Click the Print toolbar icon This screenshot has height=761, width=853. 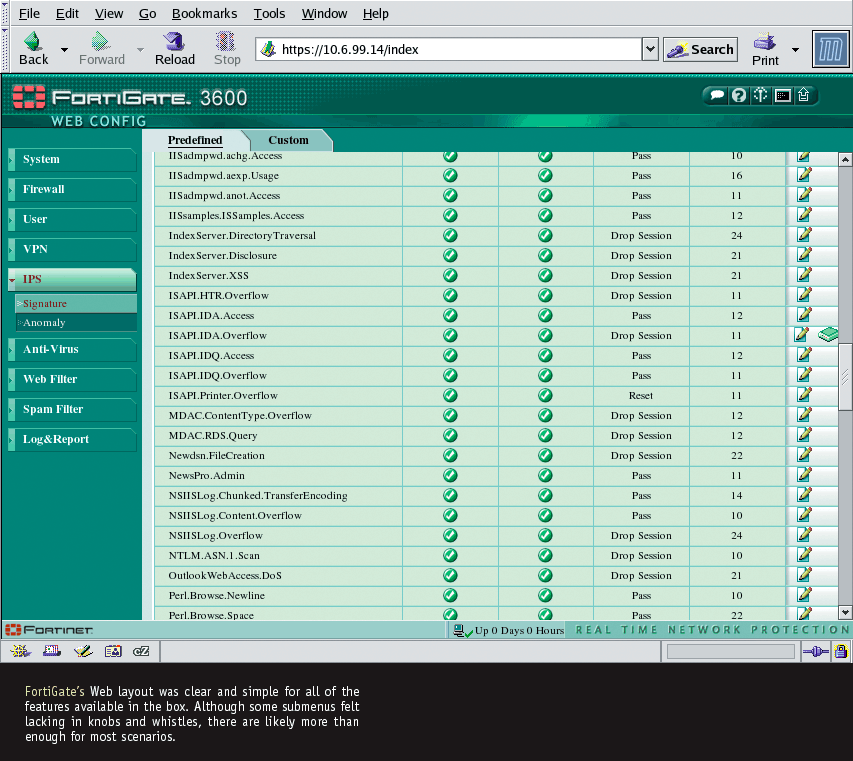(x=765, y=48)
